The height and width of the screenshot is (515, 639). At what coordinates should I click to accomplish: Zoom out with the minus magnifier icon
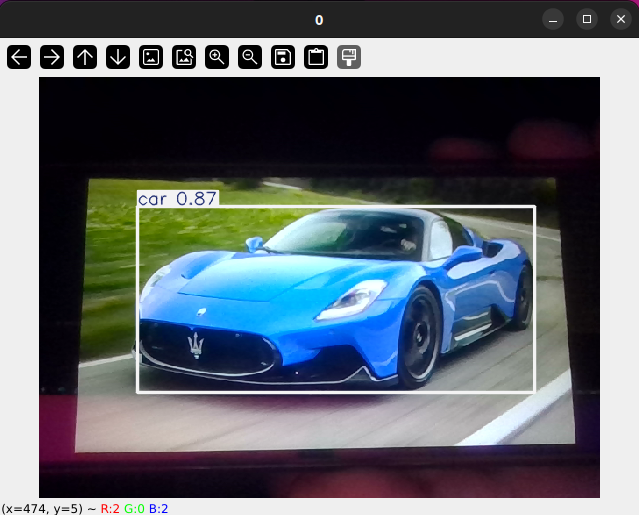point(250,57)
